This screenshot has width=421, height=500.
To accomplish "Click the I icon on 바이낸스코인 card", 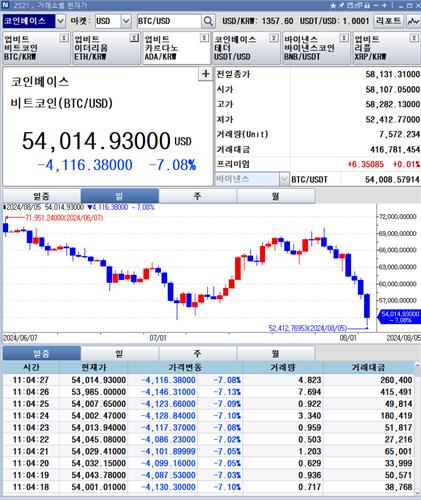I will pos(344,38).
